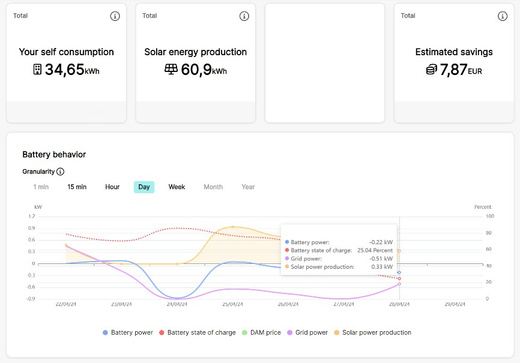
Task: Click the 34,65 kWh self consumption value
Action: coord(72,70)
